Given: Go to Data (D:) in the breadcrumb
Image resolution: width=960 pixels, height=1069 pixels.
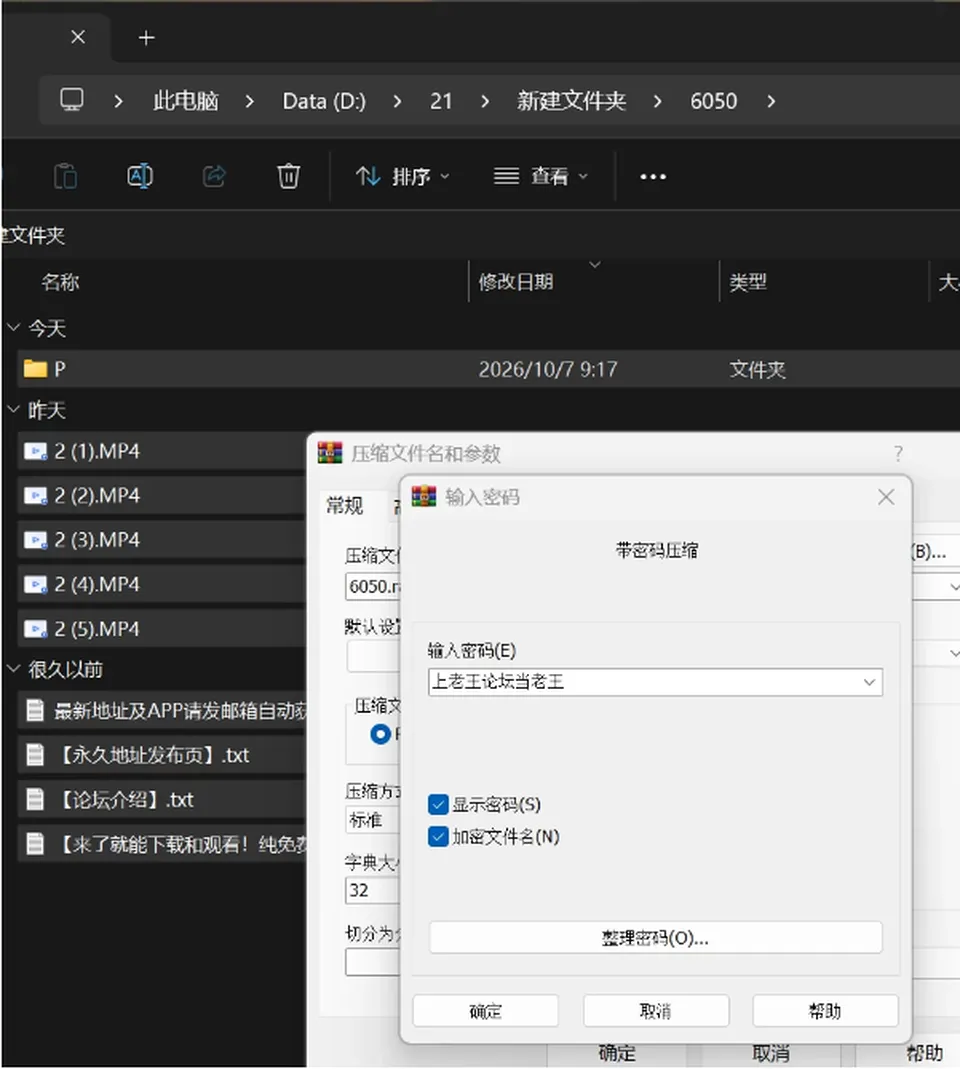Looking at the screenshot, I should (x=324, y=102).
